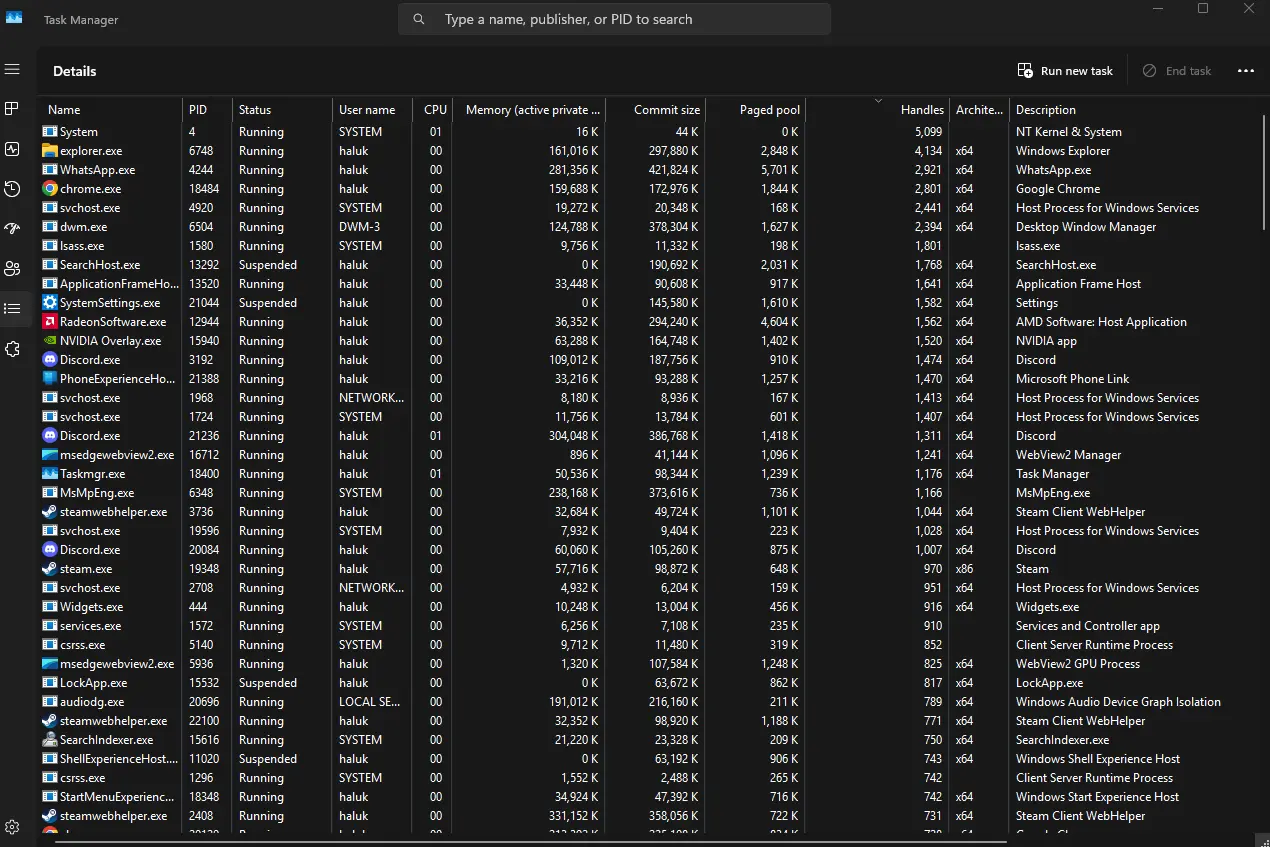Click the Suspended status of ShellExperienceHost

[268, 759]
